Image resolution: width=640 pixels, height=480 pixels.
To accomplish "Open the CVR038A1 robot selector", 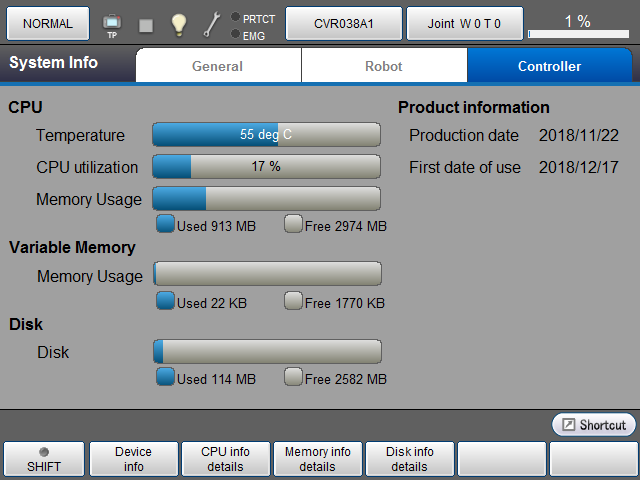I will point(344,23).
